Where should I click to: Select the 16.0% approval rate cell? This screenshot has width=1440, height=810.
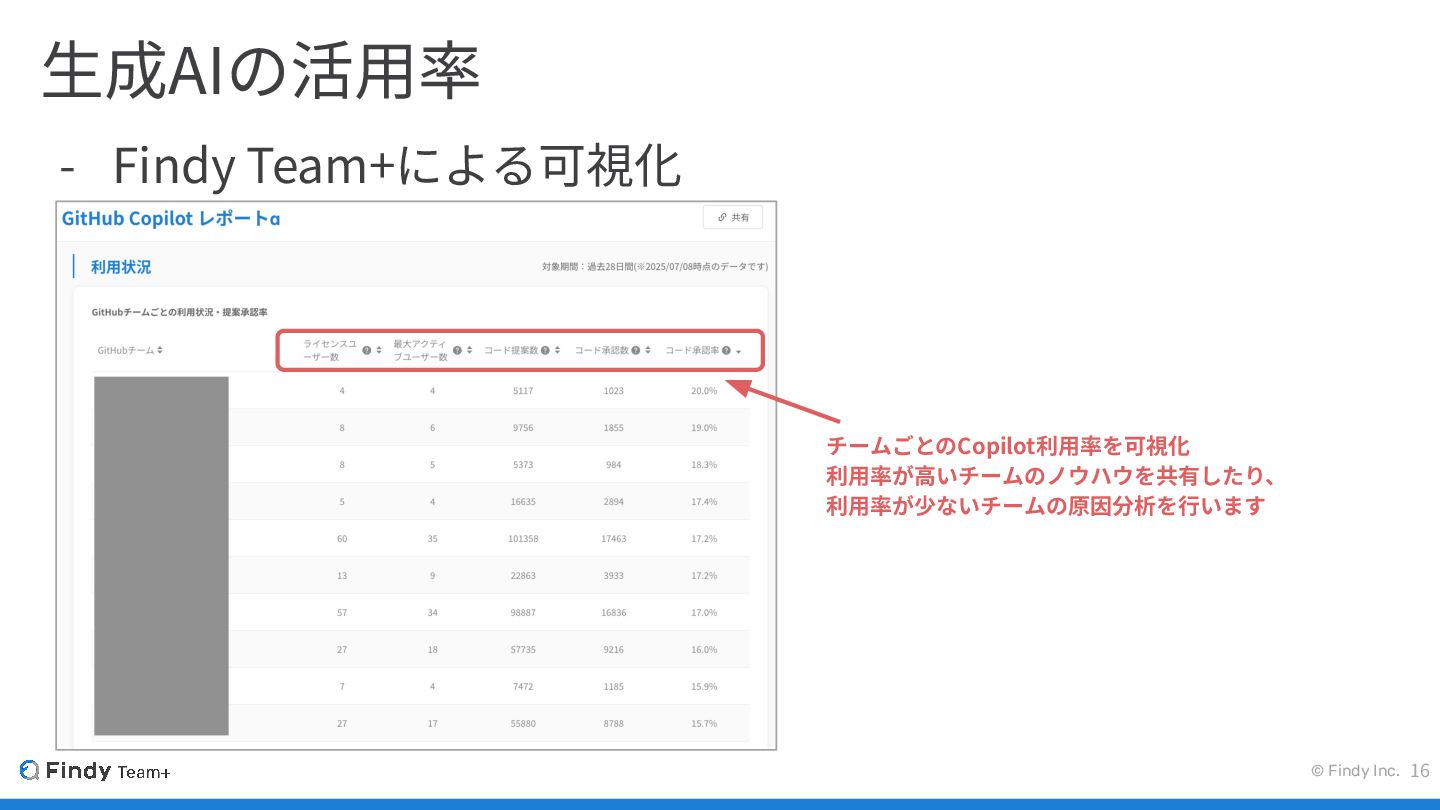click(704, 650)
